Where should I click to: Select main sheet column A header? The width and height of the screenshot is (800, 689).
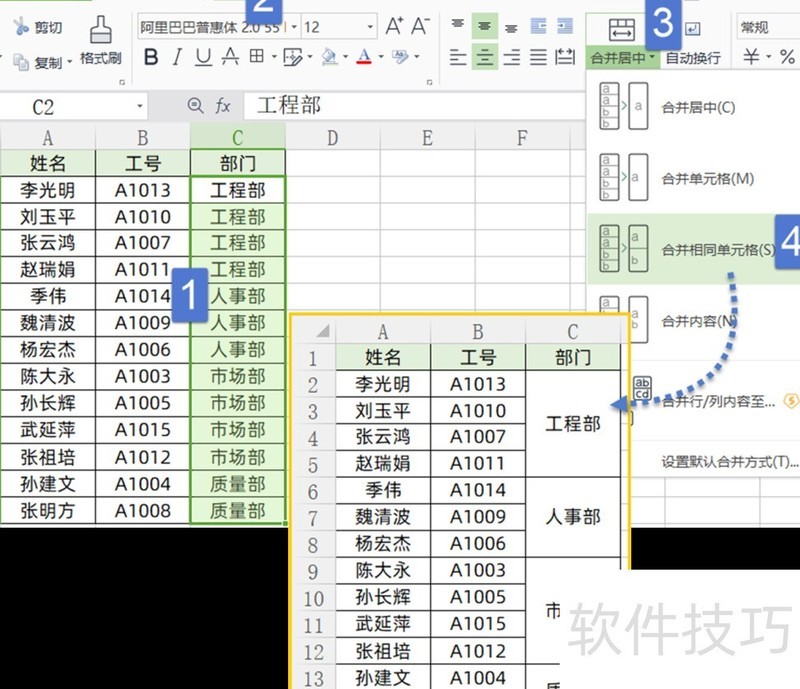click(x=47, y=138)
